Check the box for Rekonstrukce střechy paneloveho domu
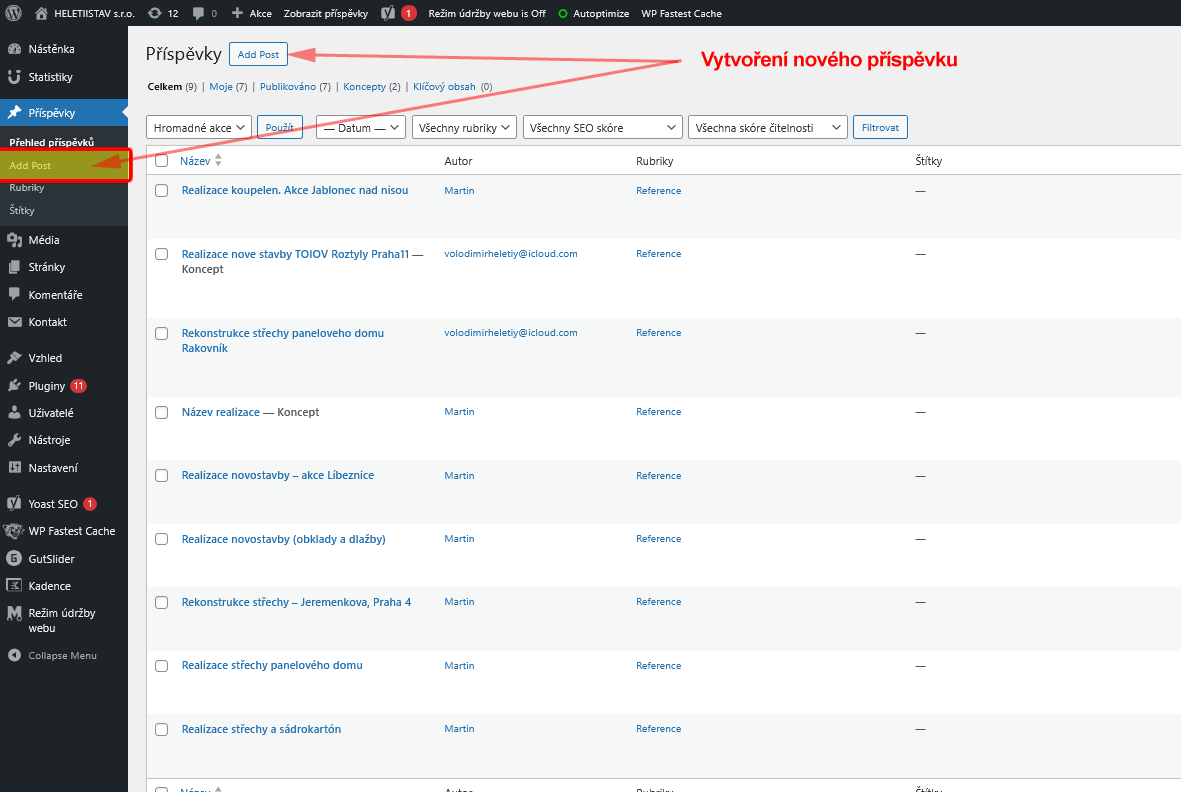The height and width of the screenshot is (792, 1181). (x=161, y=333)
